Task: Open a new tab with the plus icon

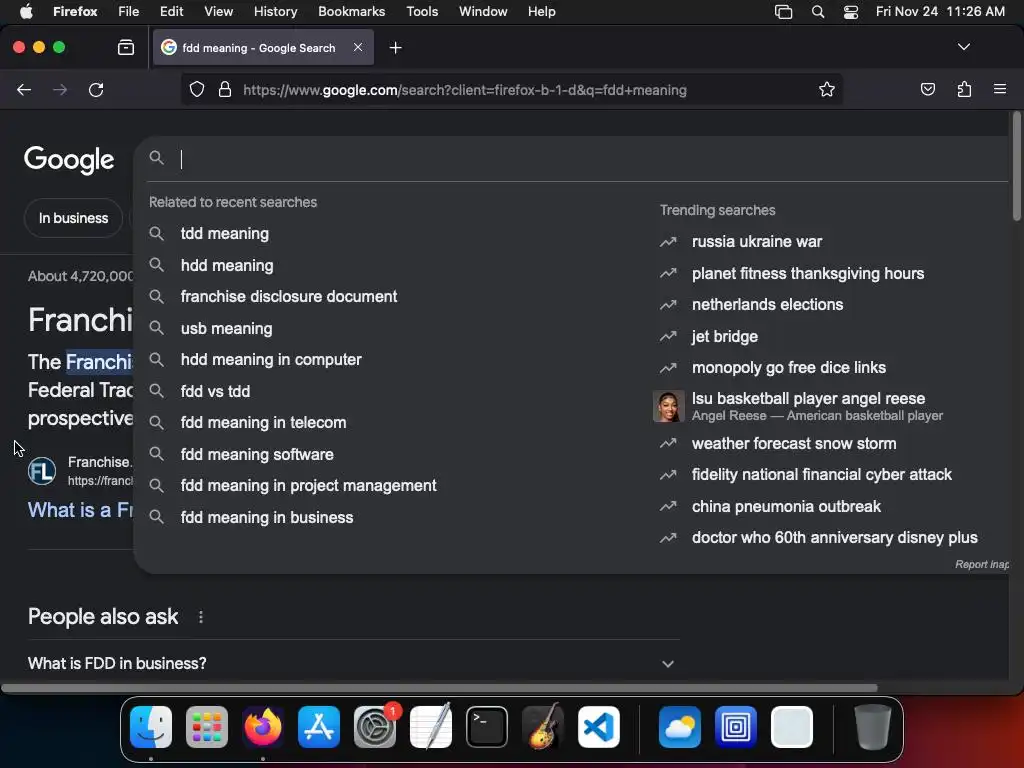Action: tap(395, 48)
